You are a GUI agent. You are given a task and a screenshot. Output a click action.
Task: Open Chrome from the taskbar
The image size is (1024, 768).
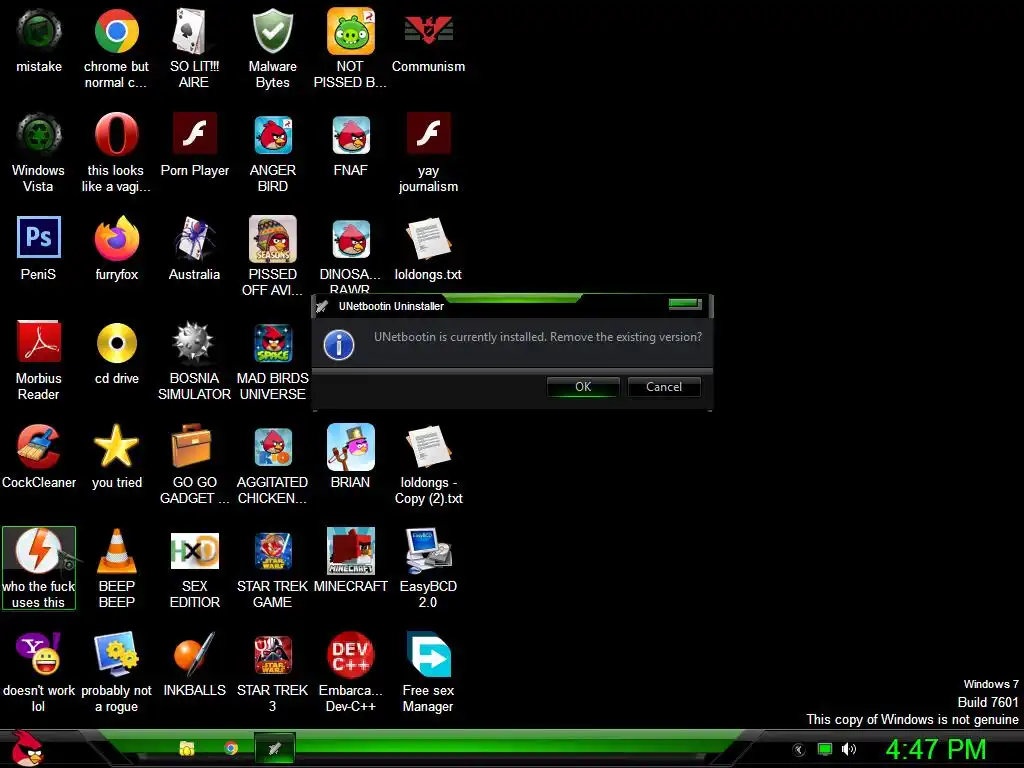click(231, 748)
